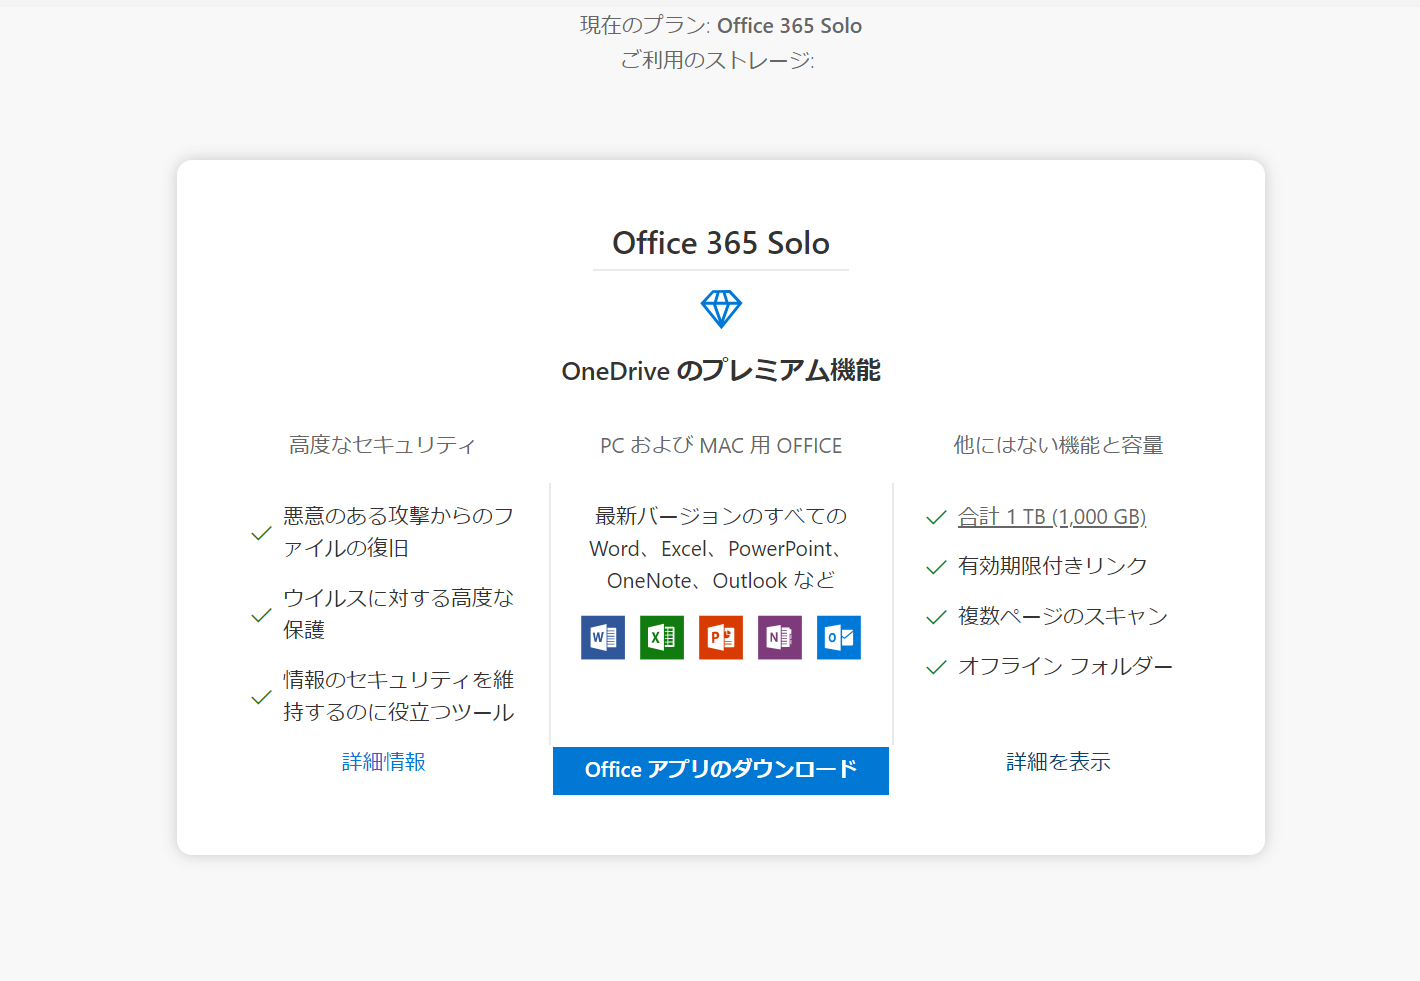Click the text 情報のセキュリティを維持するのに役立つツール

pos(398,696)
